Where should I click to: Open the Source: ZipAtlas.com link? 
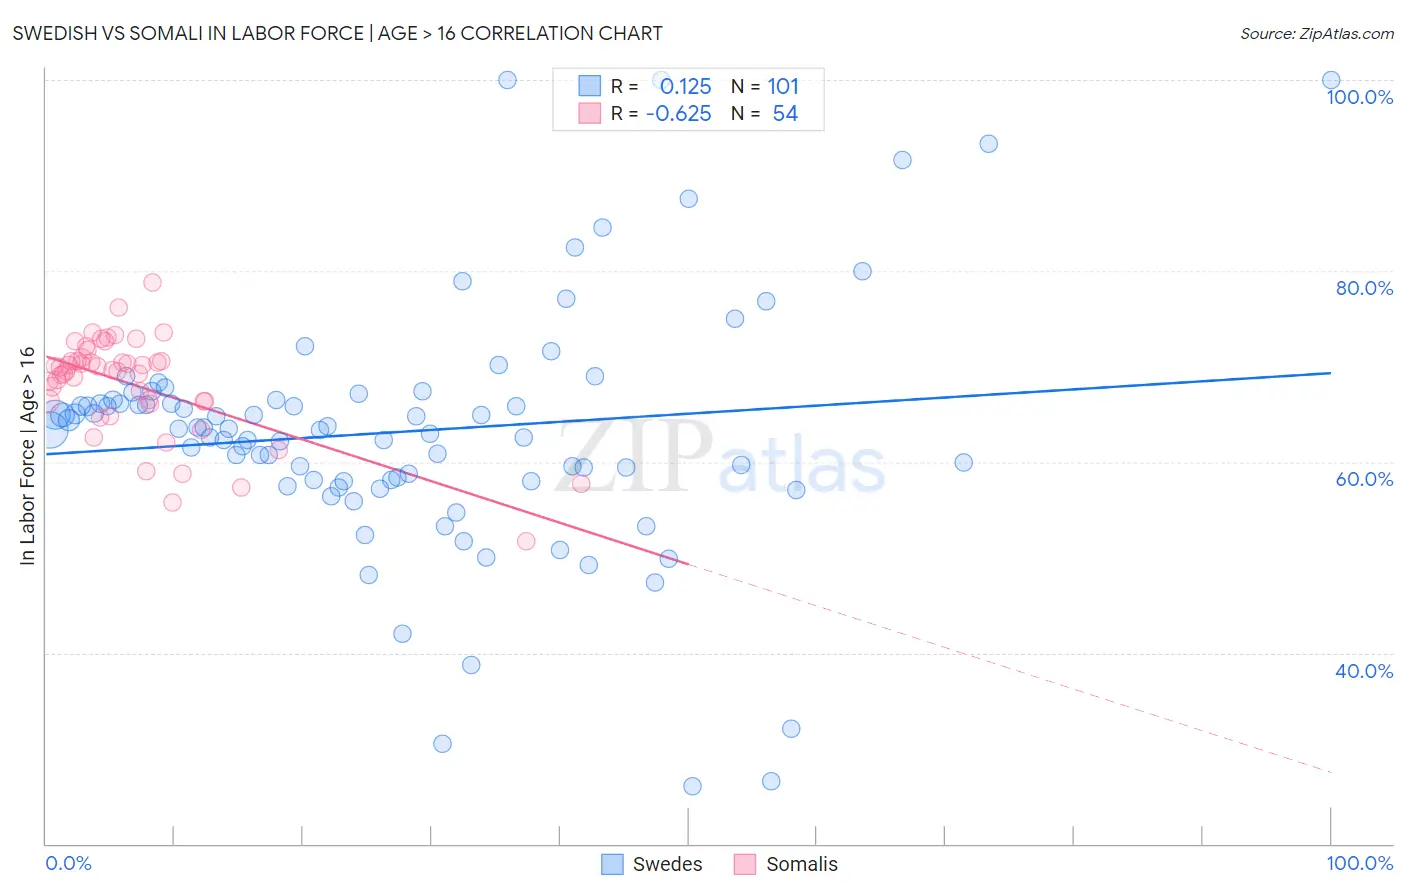(x=1317, y=33)
